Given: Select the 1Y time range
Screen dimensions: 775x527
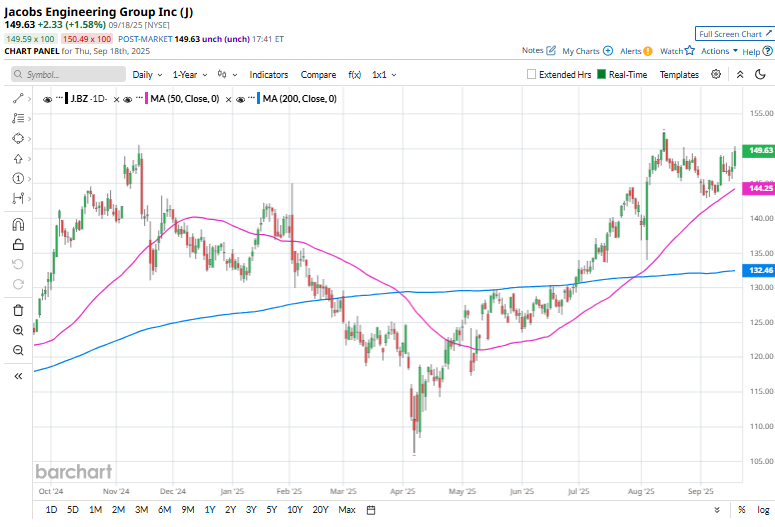Looking at the screenshot, I should pyautogui.click(x=210, y=510).
